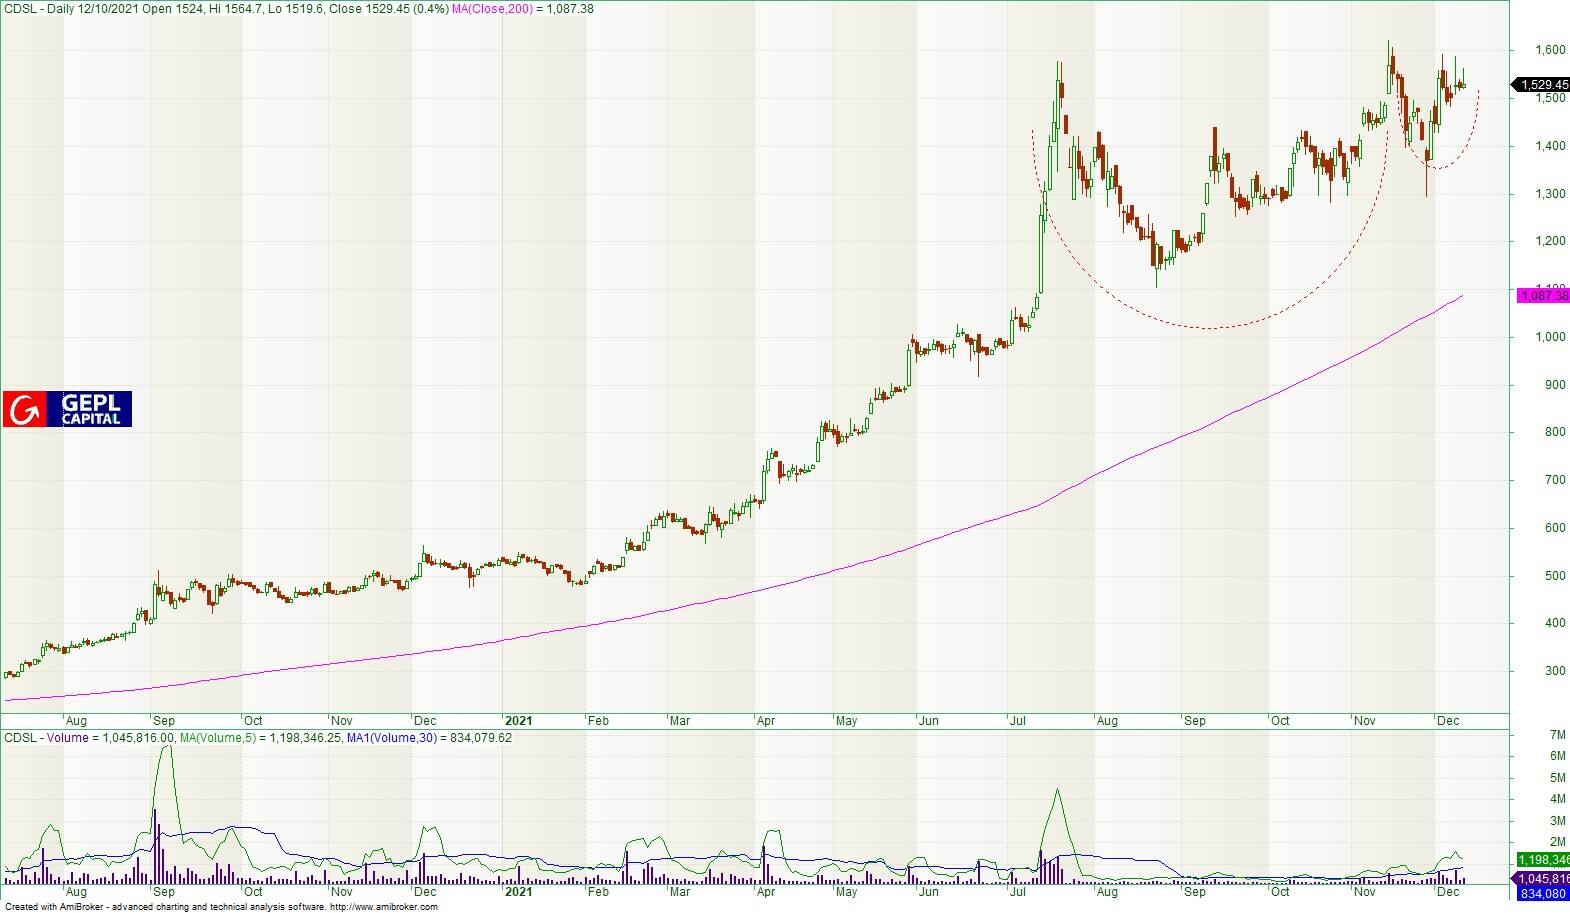Screen dimensions: 1570x913
Task: Click the blue 834,080 volume average tag
Action: pyautogui.click(x=1543, y=893)
